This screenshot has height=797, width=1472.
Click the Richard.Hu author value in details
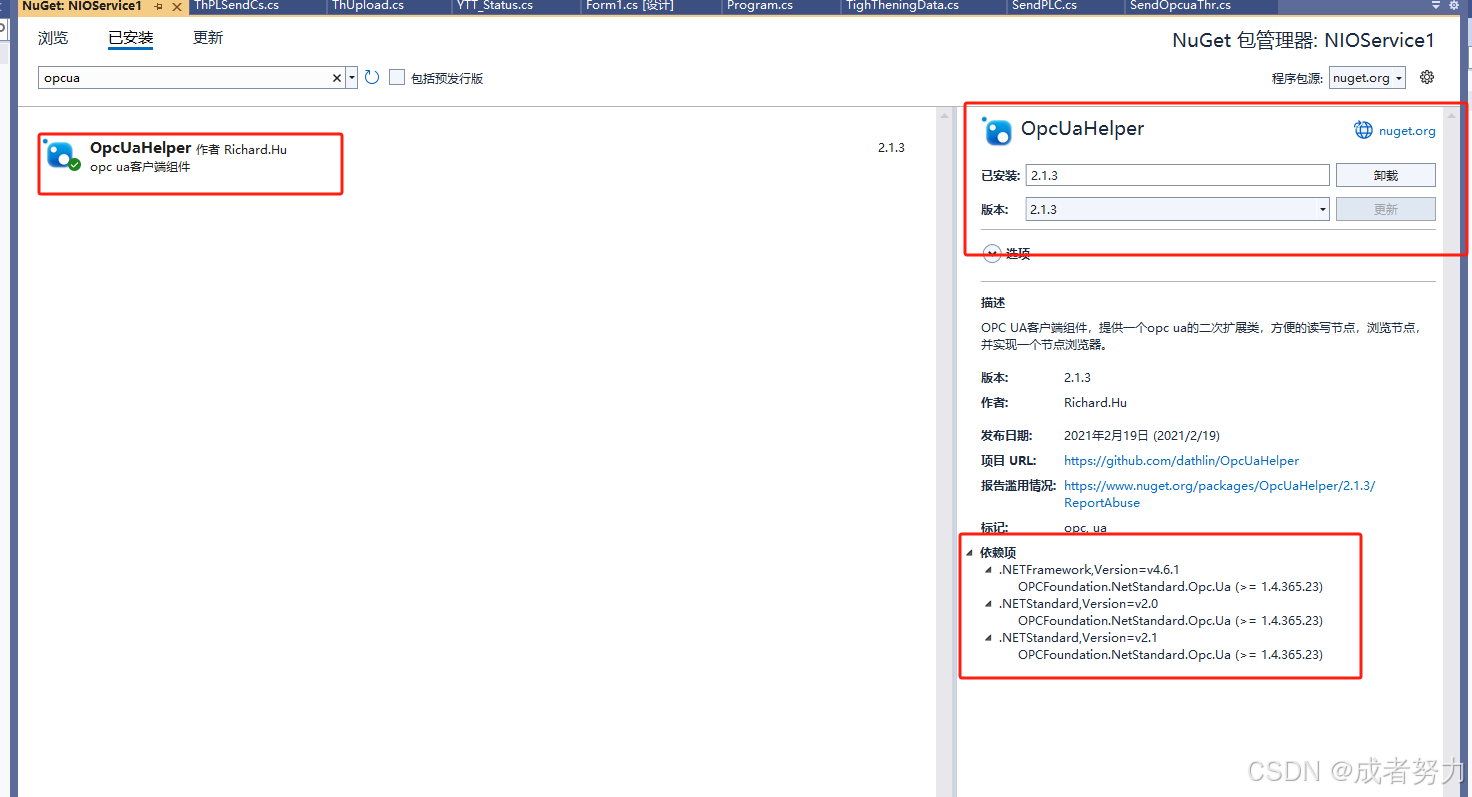click(1095, 403)
